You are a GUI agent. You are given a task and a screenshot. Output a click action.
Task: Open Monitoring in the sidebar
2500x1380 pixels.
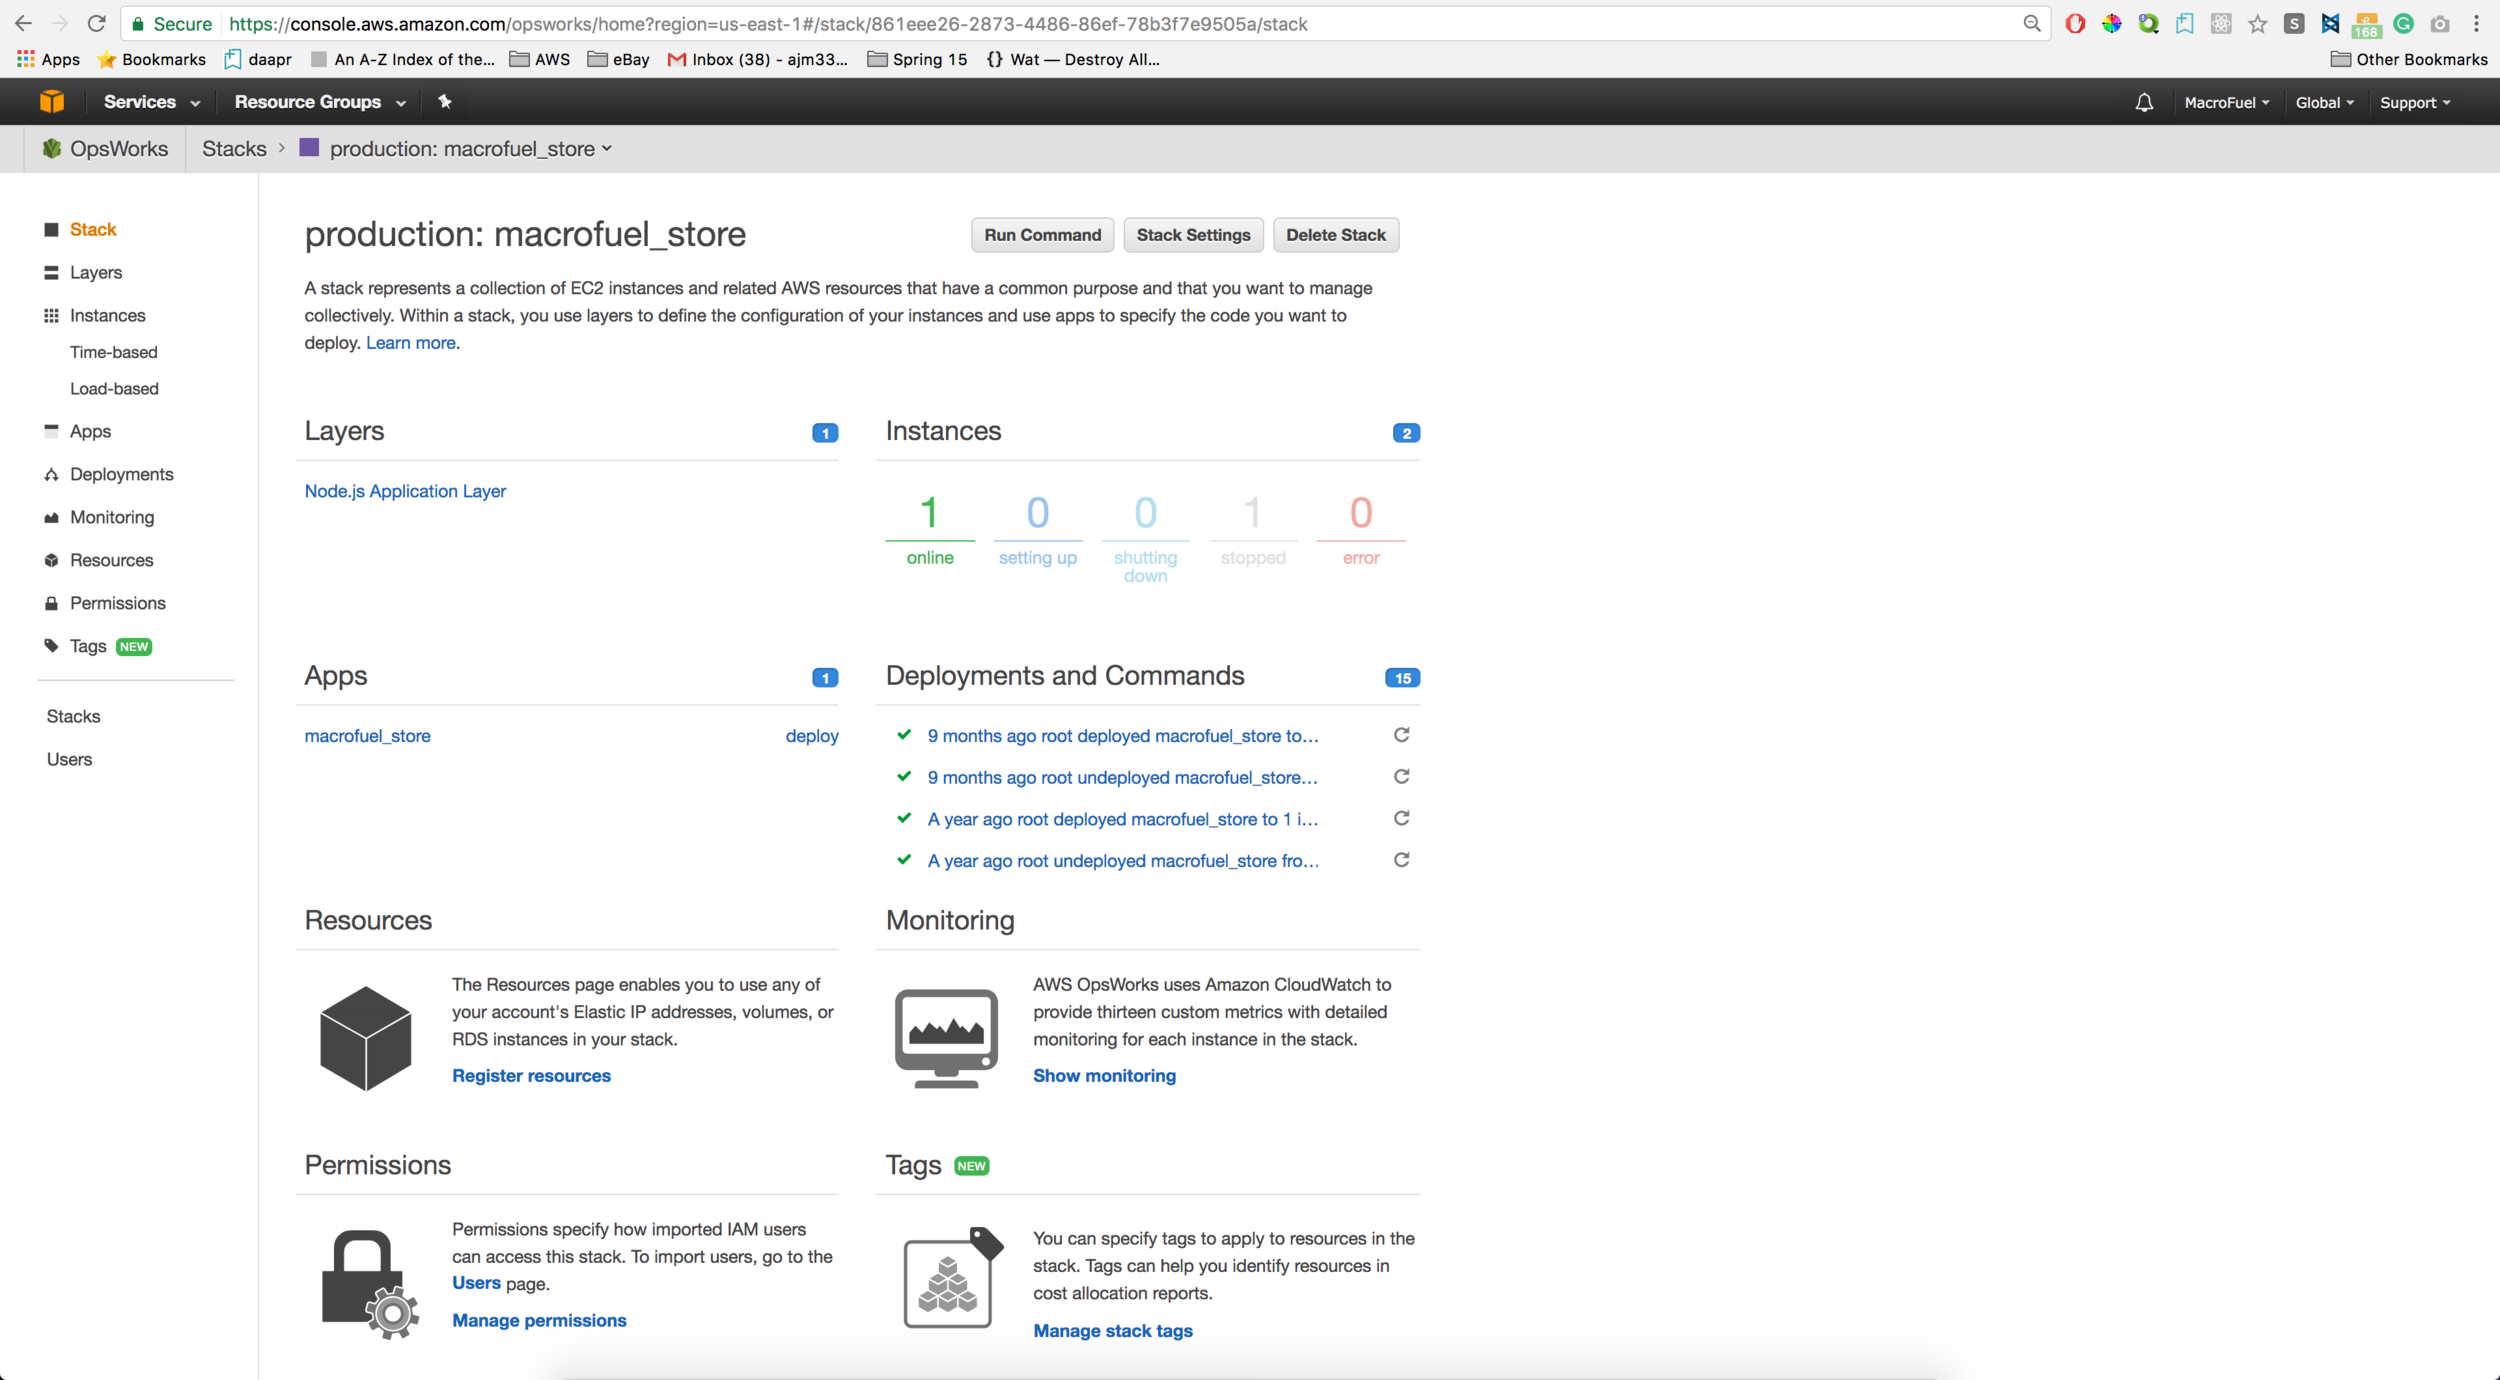click(x=112, y=517)
